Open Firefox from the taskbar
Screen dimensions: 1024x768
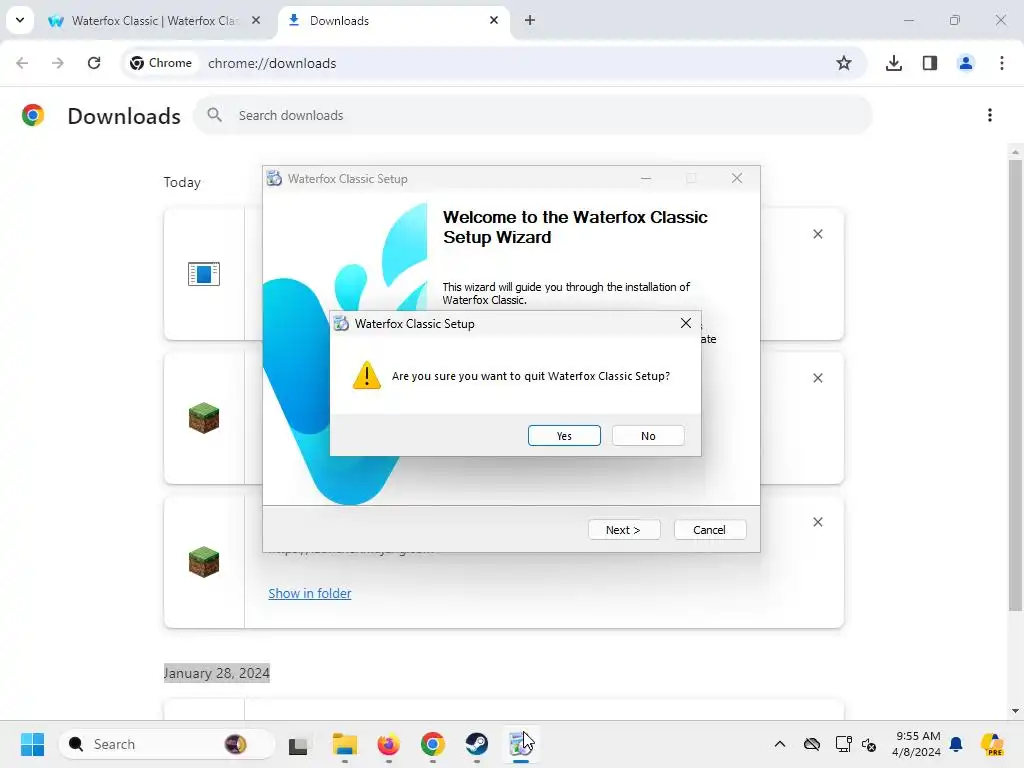[389, 744]
